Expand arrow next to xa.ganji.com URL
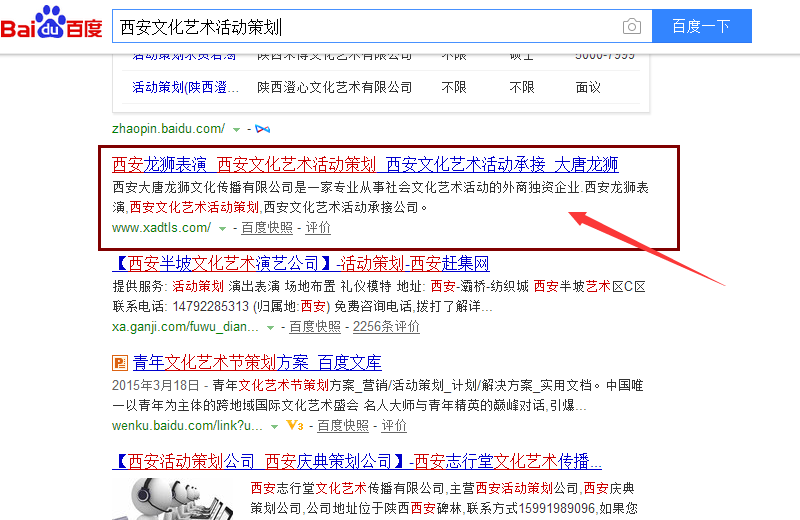 pos(270,327)
